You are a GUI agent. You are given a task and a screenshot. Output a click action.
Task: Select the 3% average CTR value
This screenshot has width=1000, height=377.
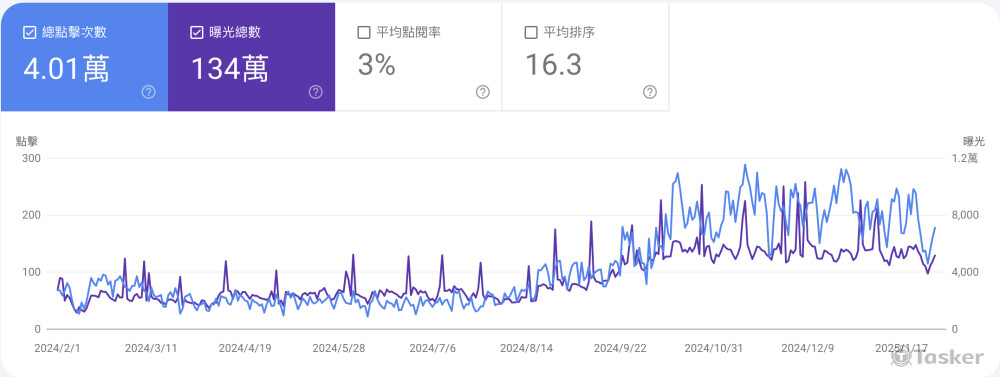[x=376, y=65]
